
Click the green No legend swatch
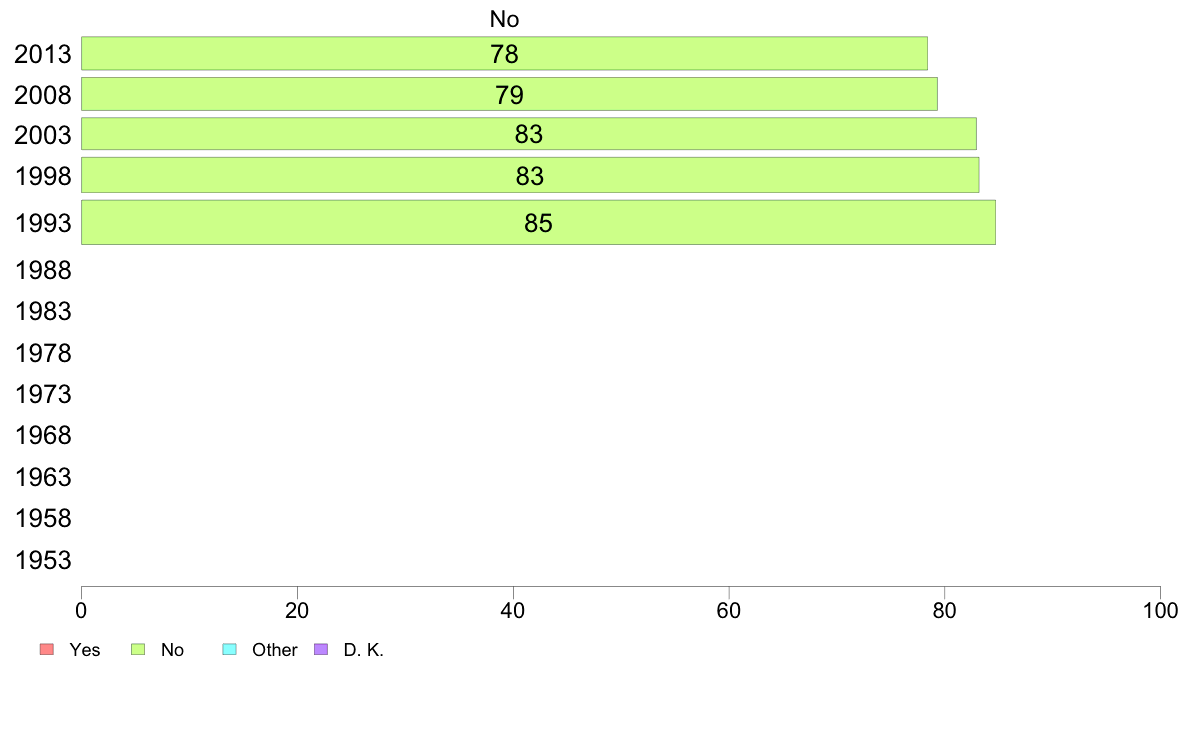[138, 650]
